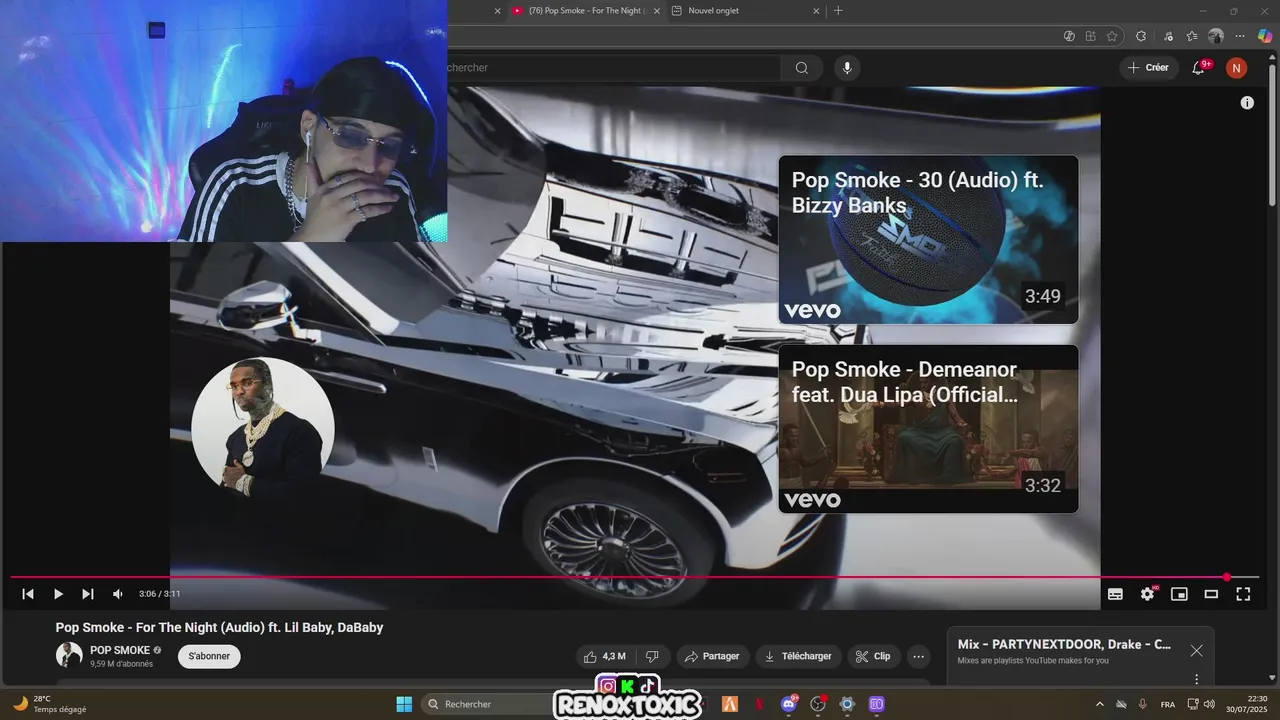The width and height of the screenshot is (1280, 720).
Task: Toggle theater mode view
Action: (x=1211, y=594)
